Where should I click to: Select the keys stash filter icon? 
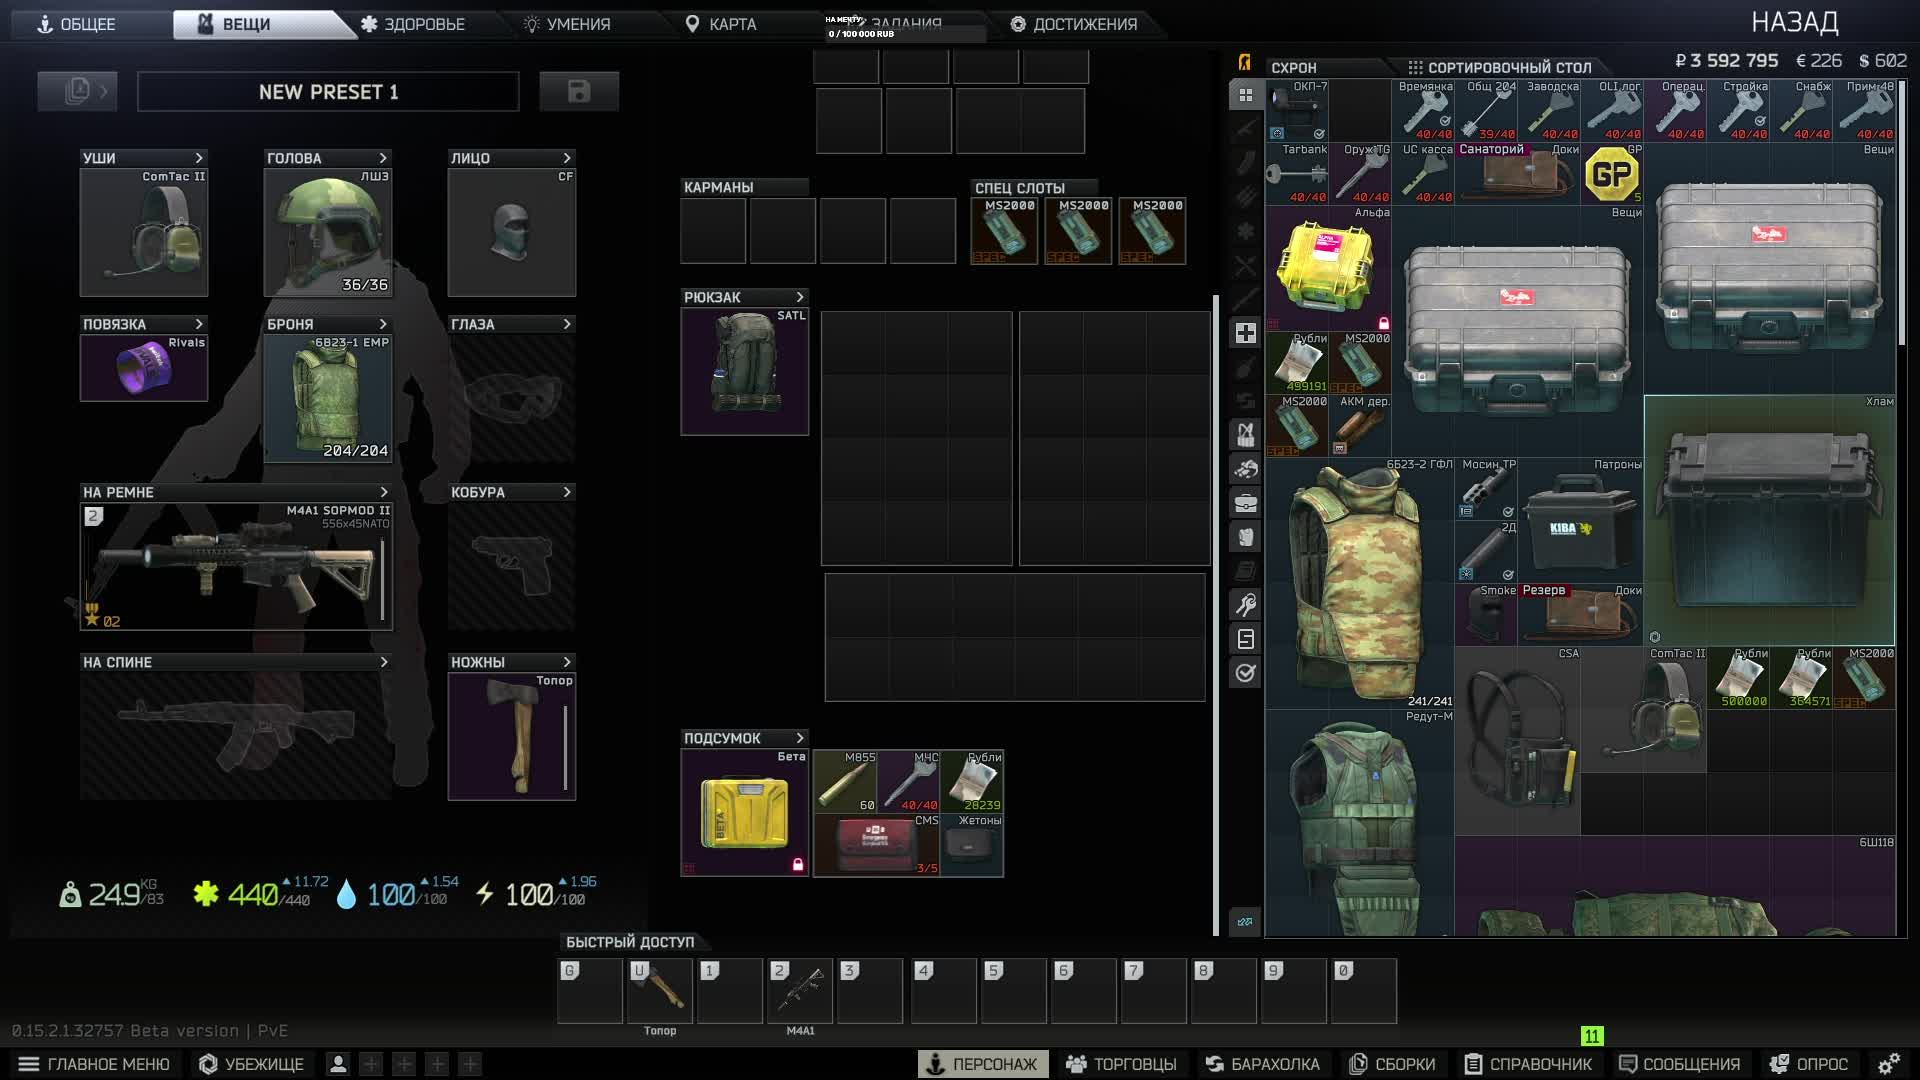pos(1245,605)
